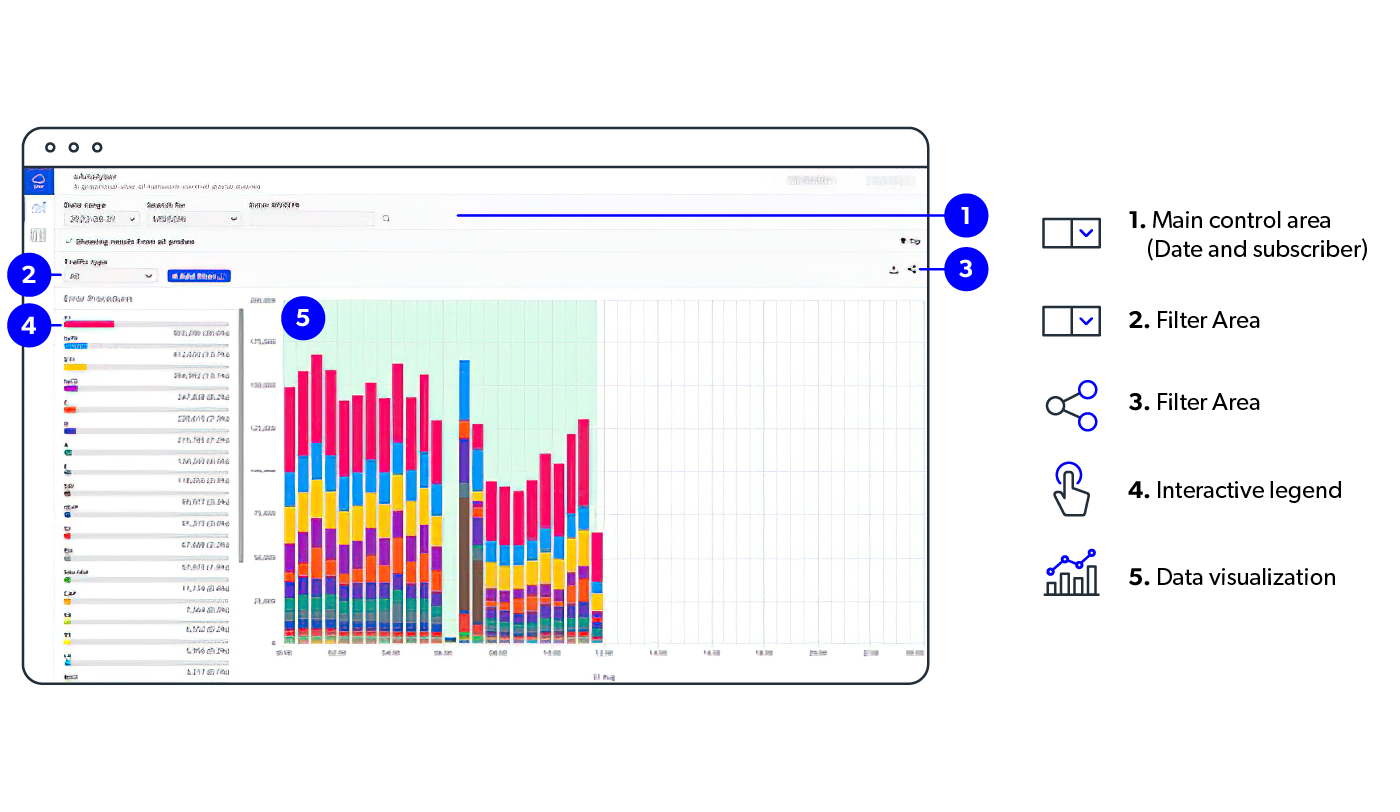Click the first button in the top-right header
Image resolution: width=1400 pixels, height=812 pixels.
click(810, 181)
